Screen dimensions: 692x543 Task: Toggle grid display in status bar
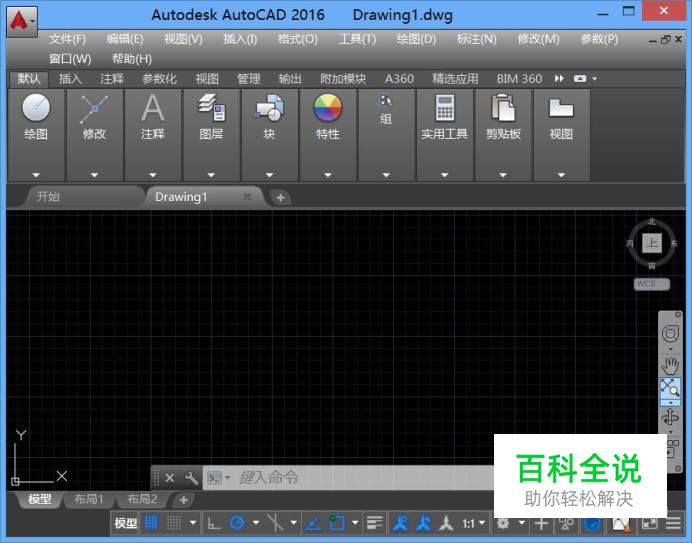[x=152, y=523]
